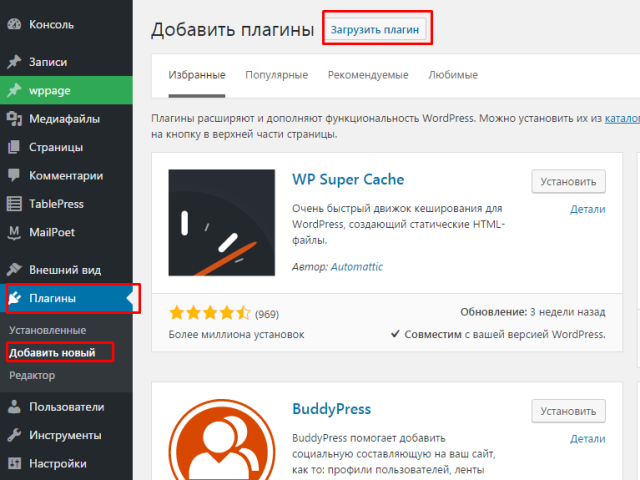Click the Записи pushpin icon
The width and height of the screenshot is (640, 480).
pyautogui.click(x=14, y=62)
